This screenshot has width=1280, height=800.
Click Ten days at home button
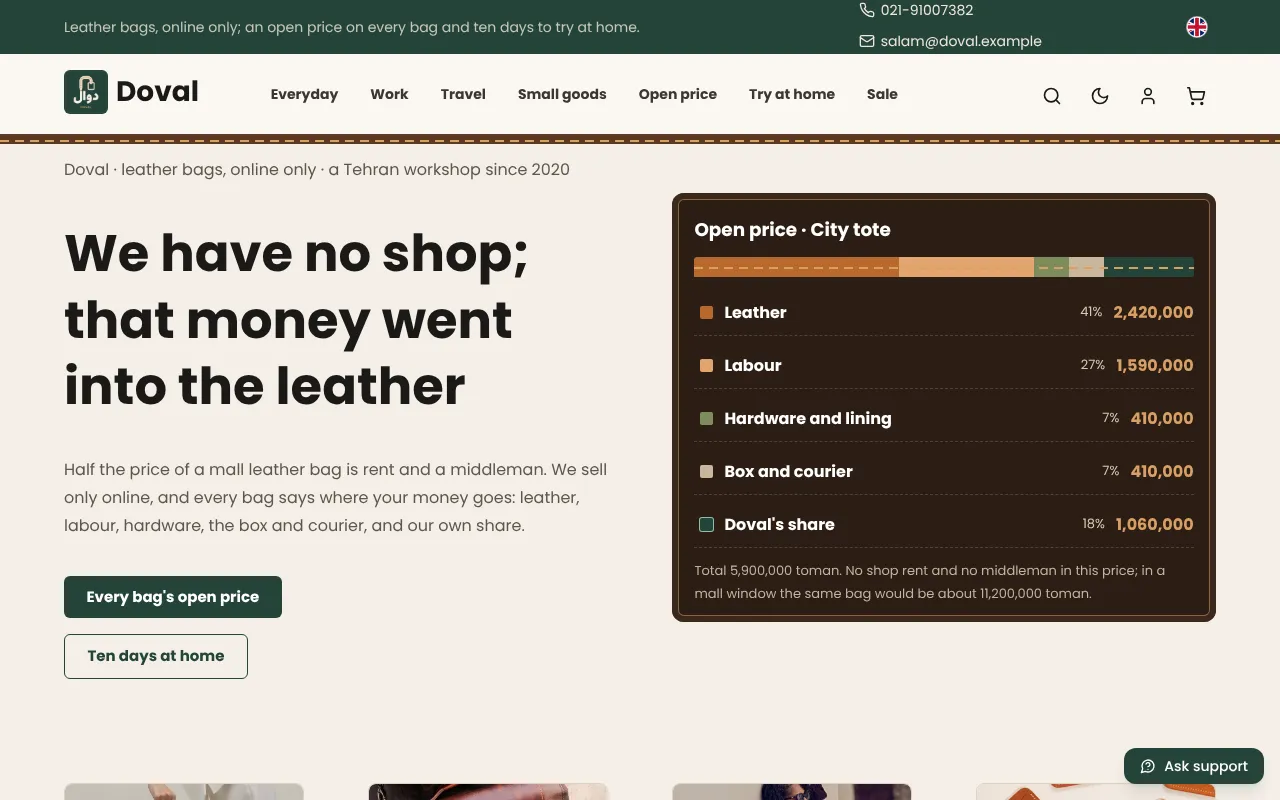click(x=156, y=656)
